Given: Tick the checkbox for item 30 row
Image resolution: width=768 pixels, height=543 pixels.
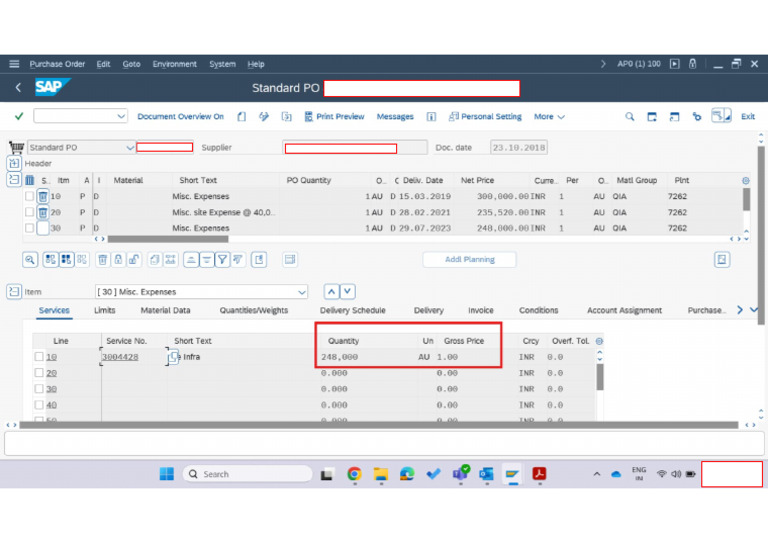Looking at the screenshot, I should (x=29, y=228).
